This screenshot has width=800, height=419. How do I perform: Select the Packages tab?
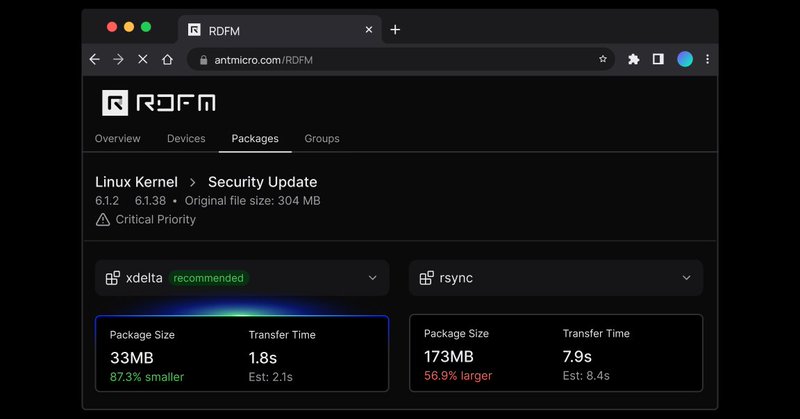(255, 139)
